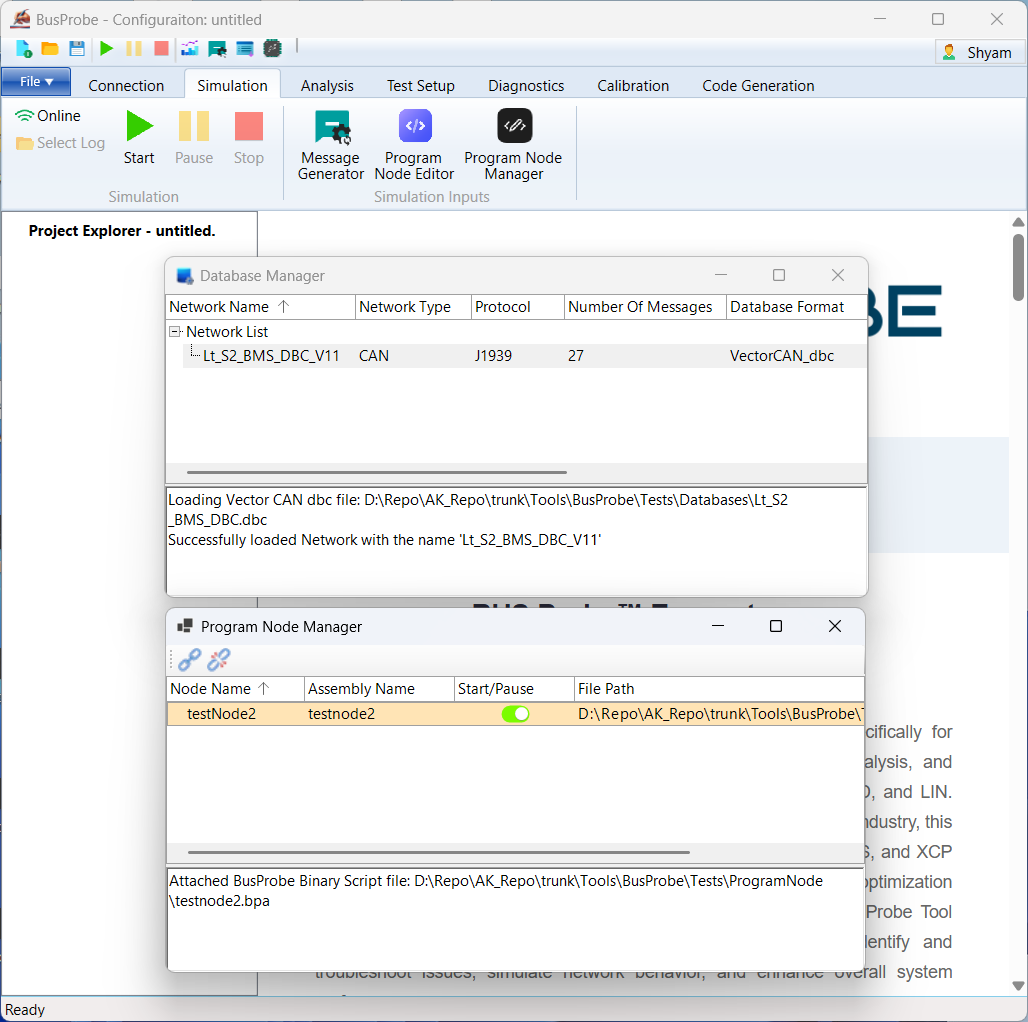Click new configuration icon in quick toolbar

24,48
